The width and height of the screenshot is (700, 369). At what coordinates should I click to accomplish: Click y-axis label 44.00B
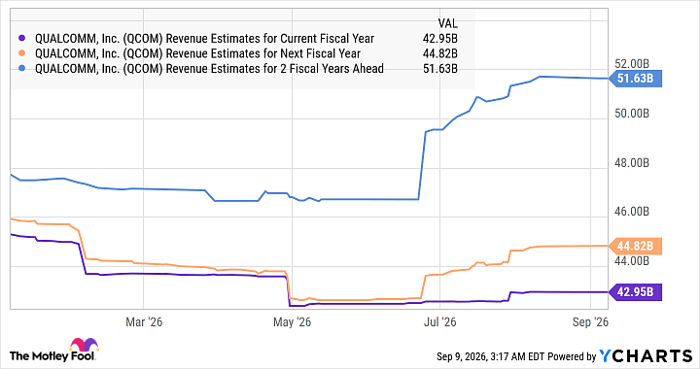click(x=632, y=261)
